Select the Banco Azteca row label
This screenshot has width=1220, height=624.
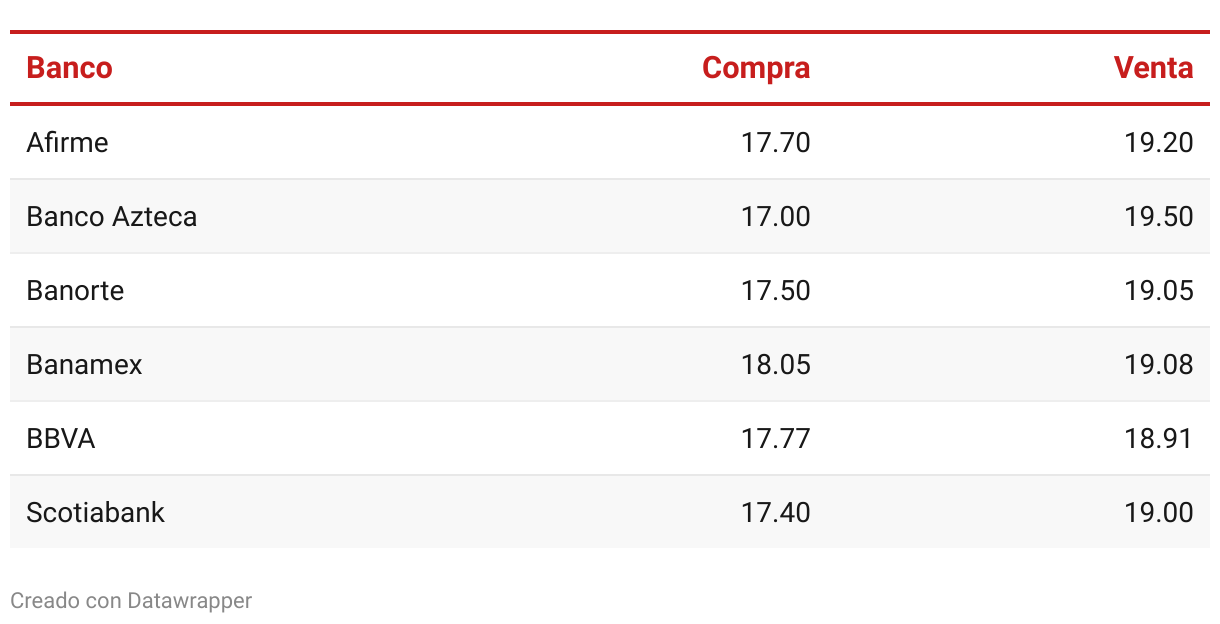click(x=112, y=216)
